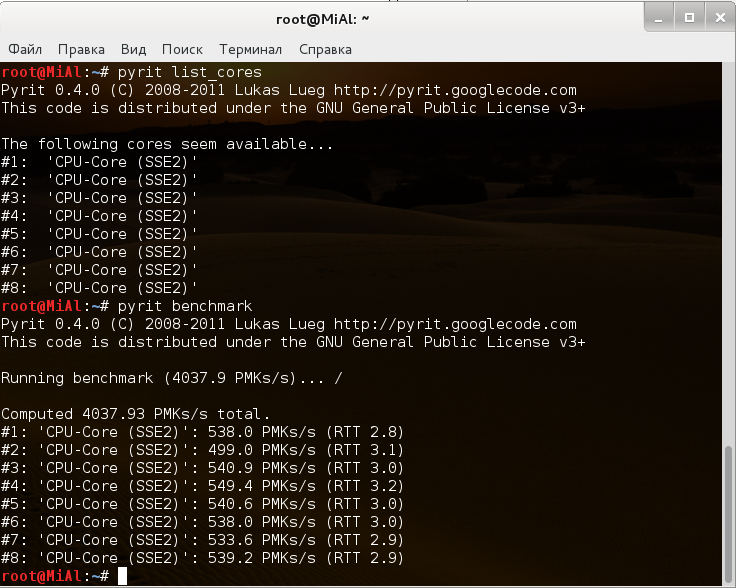Click the 'pyrit list_cores' command text
The image size is (736, 588).
point(190,72)
